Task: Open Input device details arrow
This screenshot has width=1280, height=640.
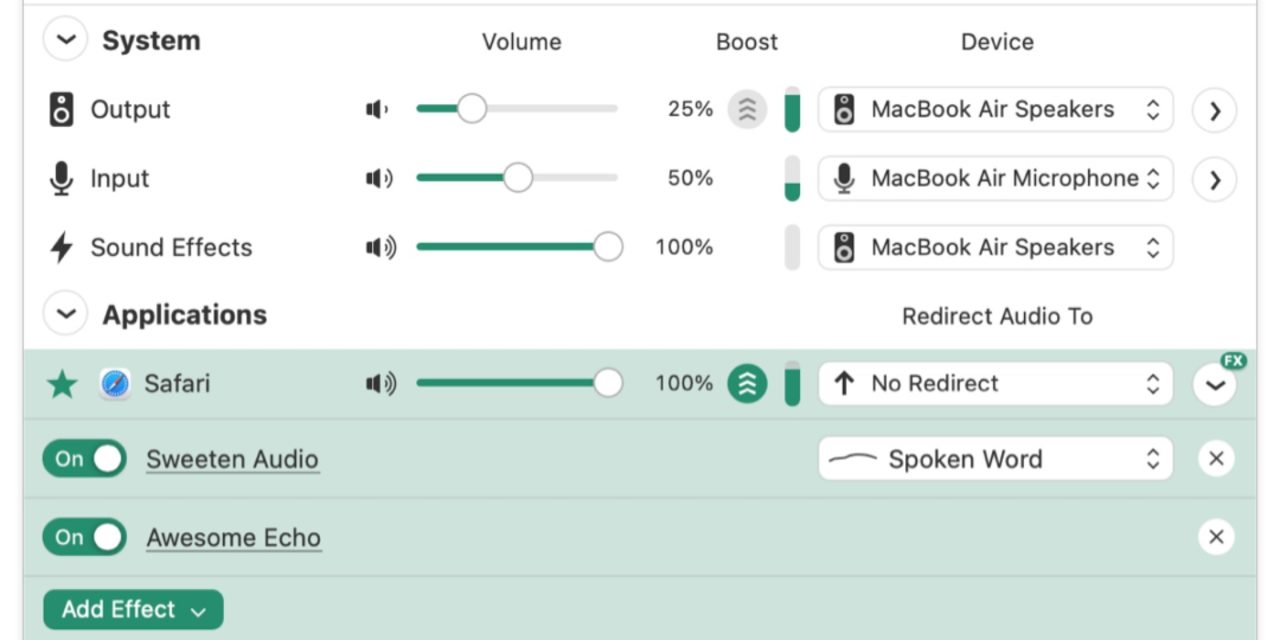Action: click(1214, 179)
